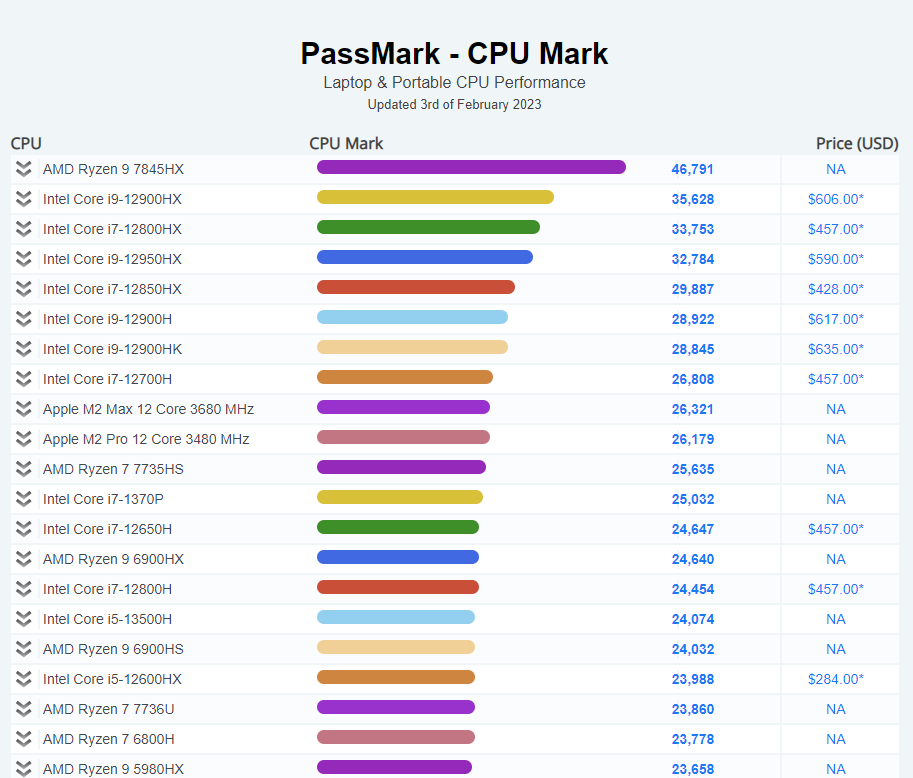Viewport: 913px width, 778px height.
Task: Click the score 23,658
Action: pos(692,769)
